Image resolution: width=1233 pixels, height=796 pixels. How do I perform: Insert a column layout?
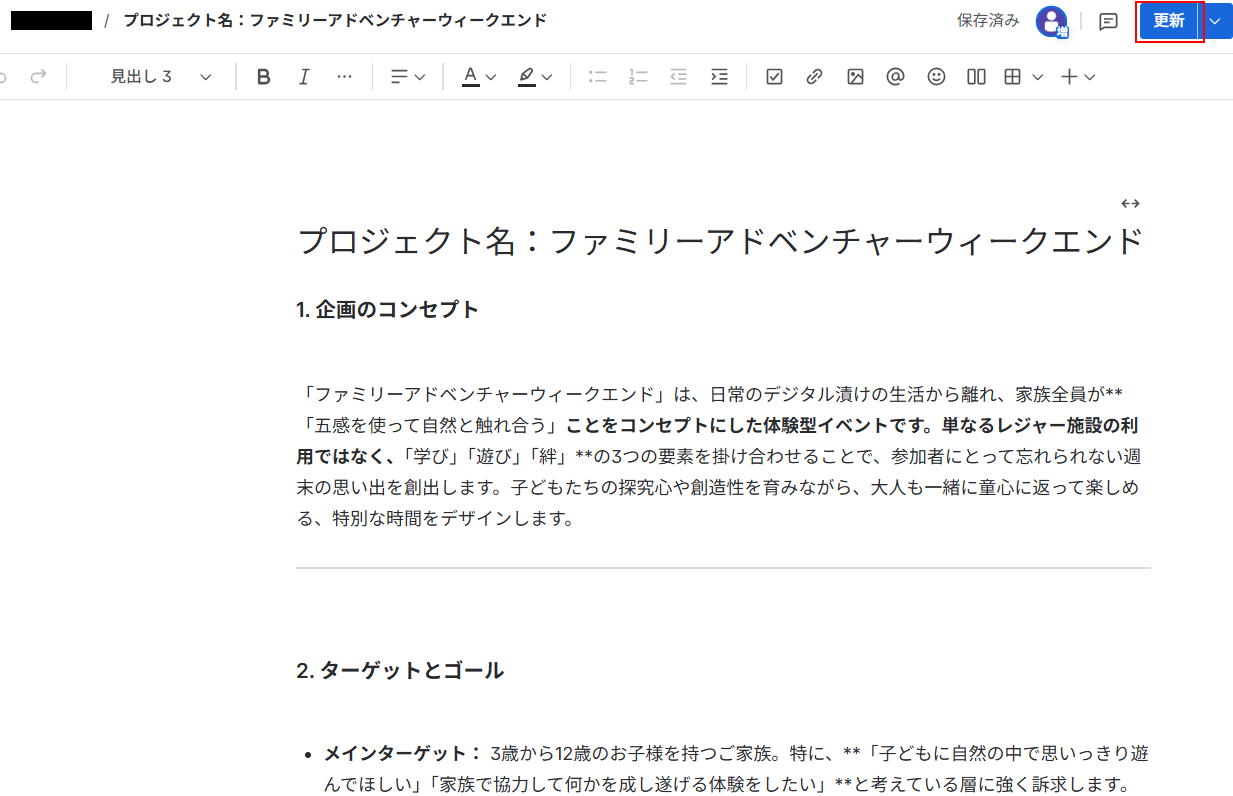pyautogui.click(x=976, y=76)
